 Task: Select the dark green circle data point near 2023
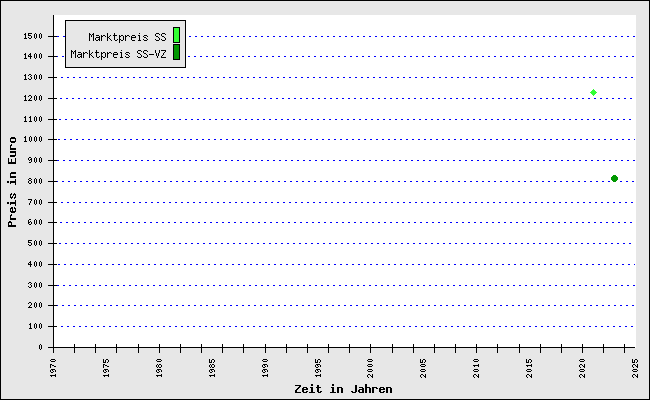click(614, 178)
